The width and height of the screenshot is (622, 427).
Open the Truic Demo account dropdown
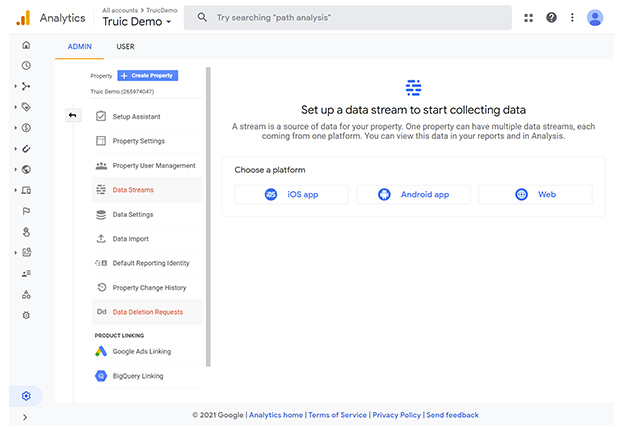137,21
